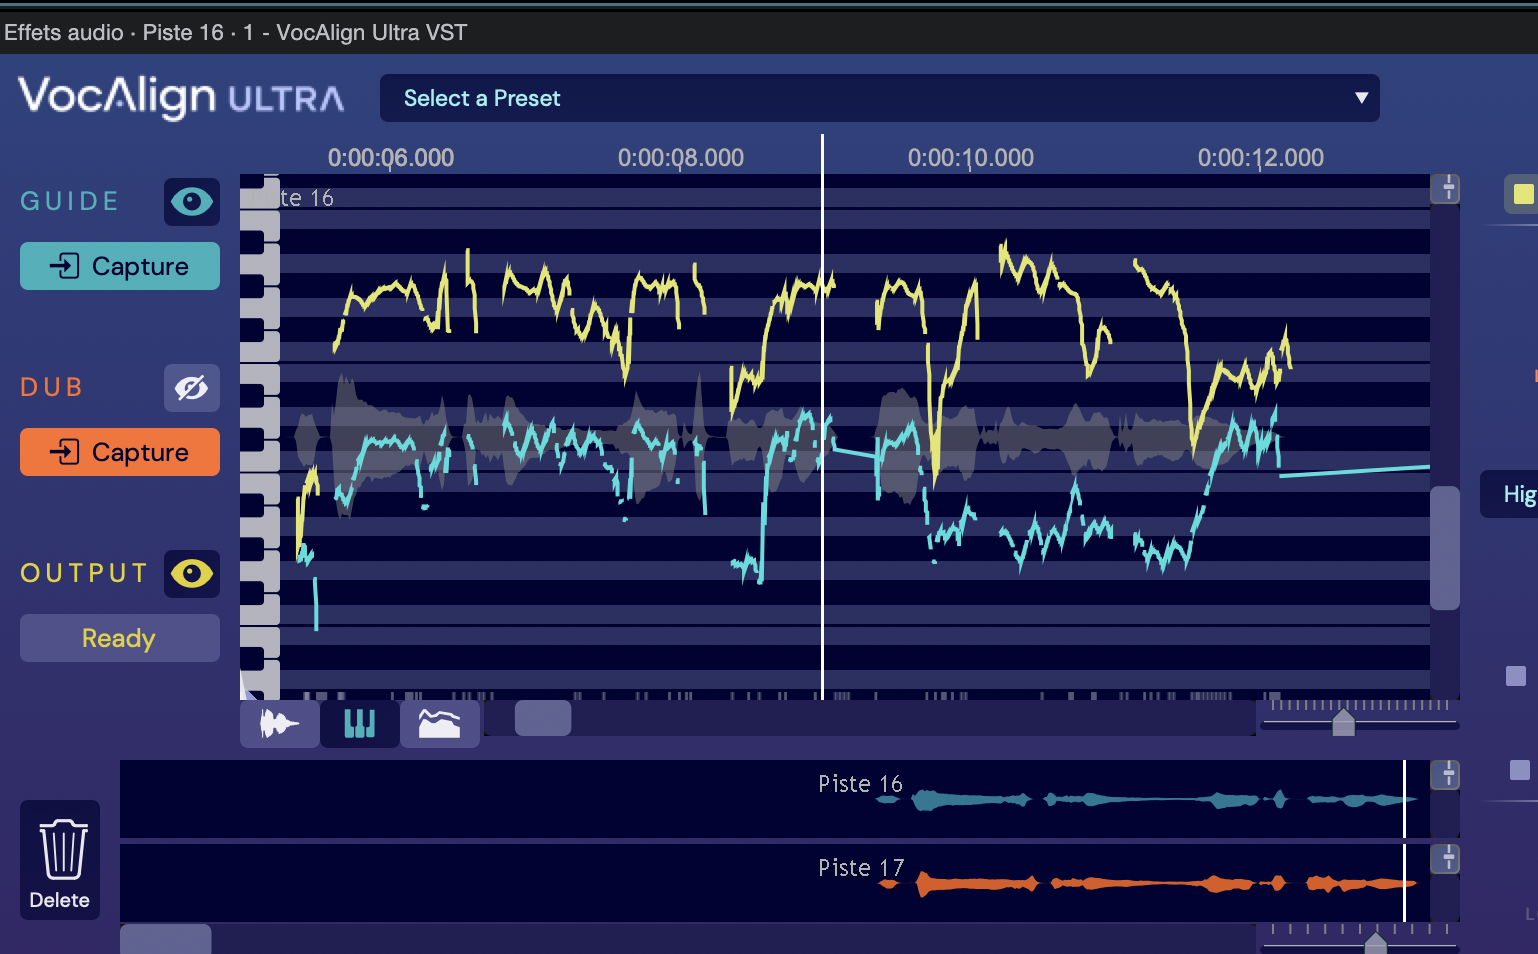Image resolution: width=1538 pixels, height=954 pixels.
Task: Hide the OUTPUT display using eye icon
Action: point(191,574)
